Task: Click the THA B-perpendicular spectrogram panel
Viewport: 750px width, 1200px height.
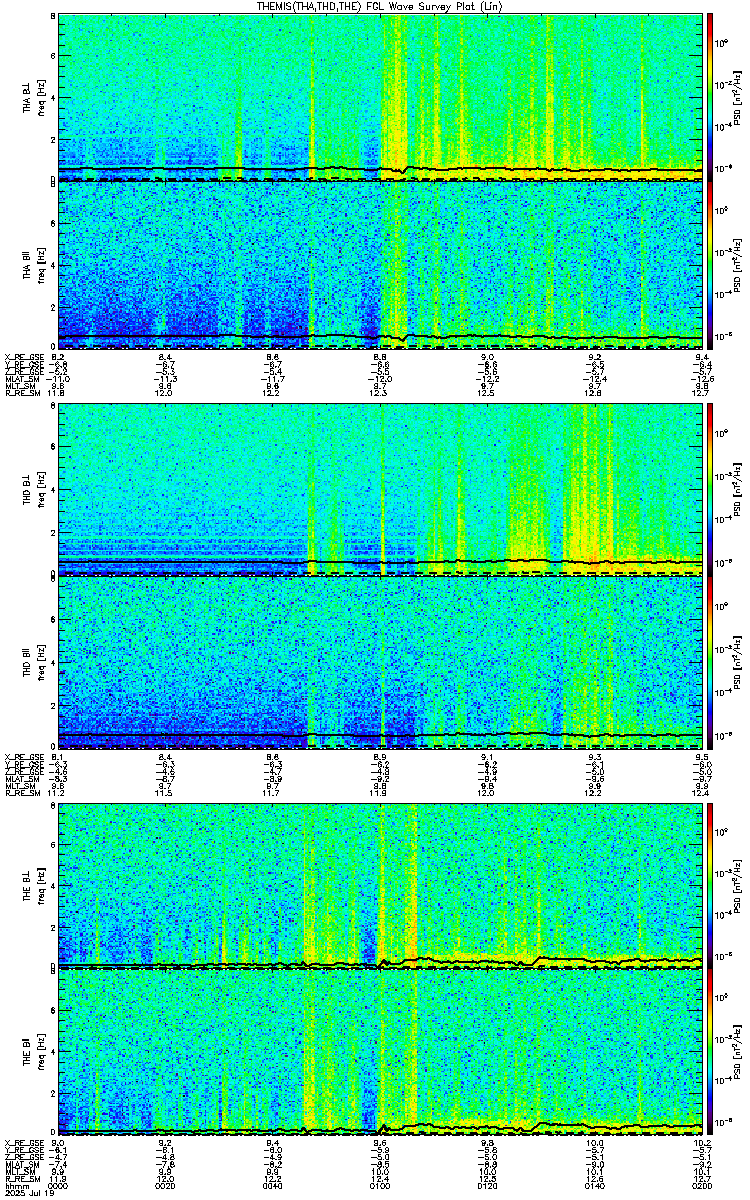Action: tap(381, 97)
